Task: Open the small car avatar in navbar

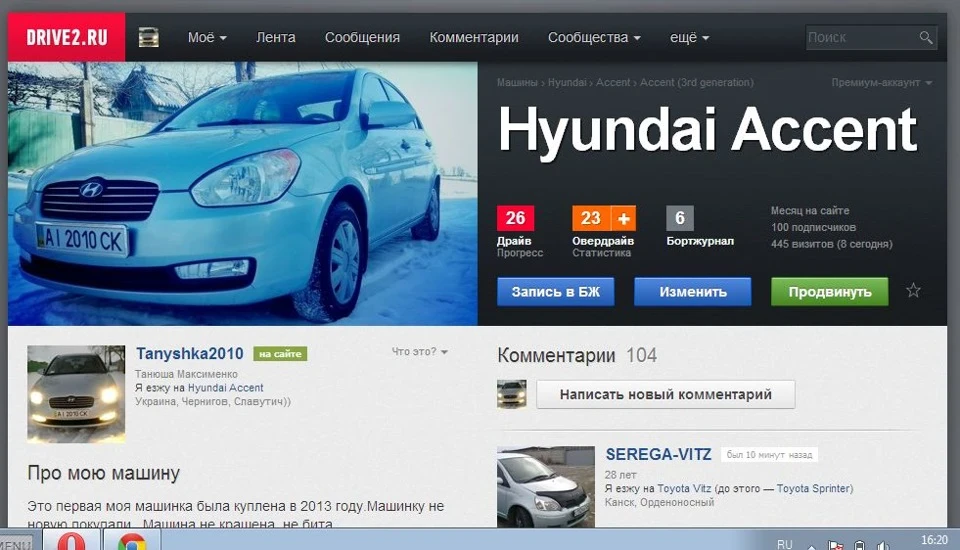Action: pyautogui.click(x=149, y=37)
